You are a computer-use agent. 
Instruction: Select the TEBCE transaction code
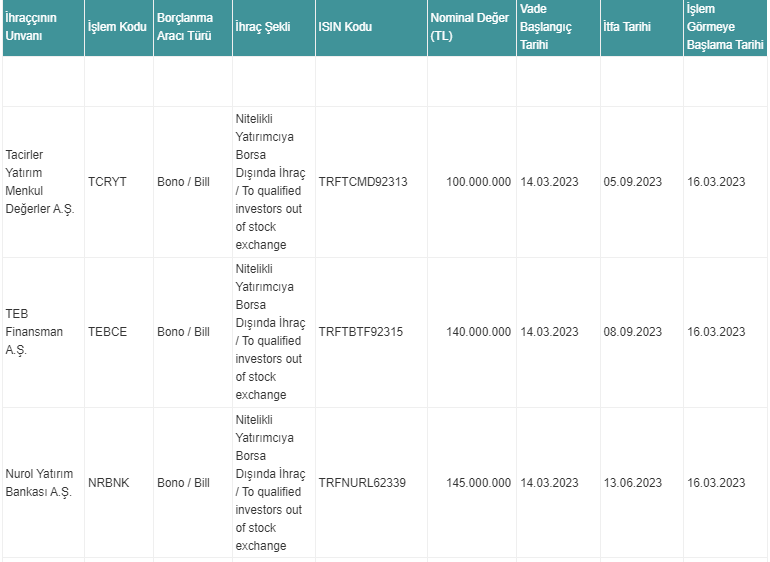coord(108,332)
